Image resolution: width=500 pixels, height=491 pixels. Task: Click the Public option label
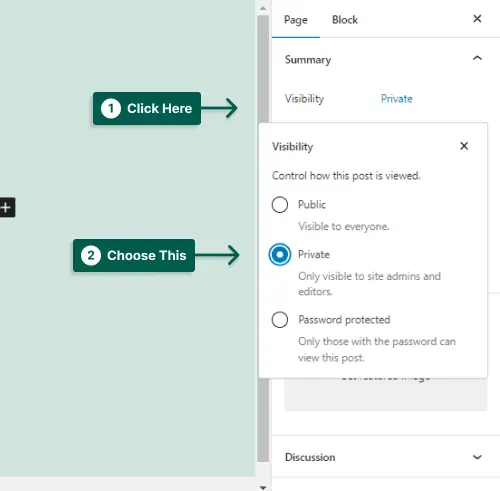(x=312, y=204)
